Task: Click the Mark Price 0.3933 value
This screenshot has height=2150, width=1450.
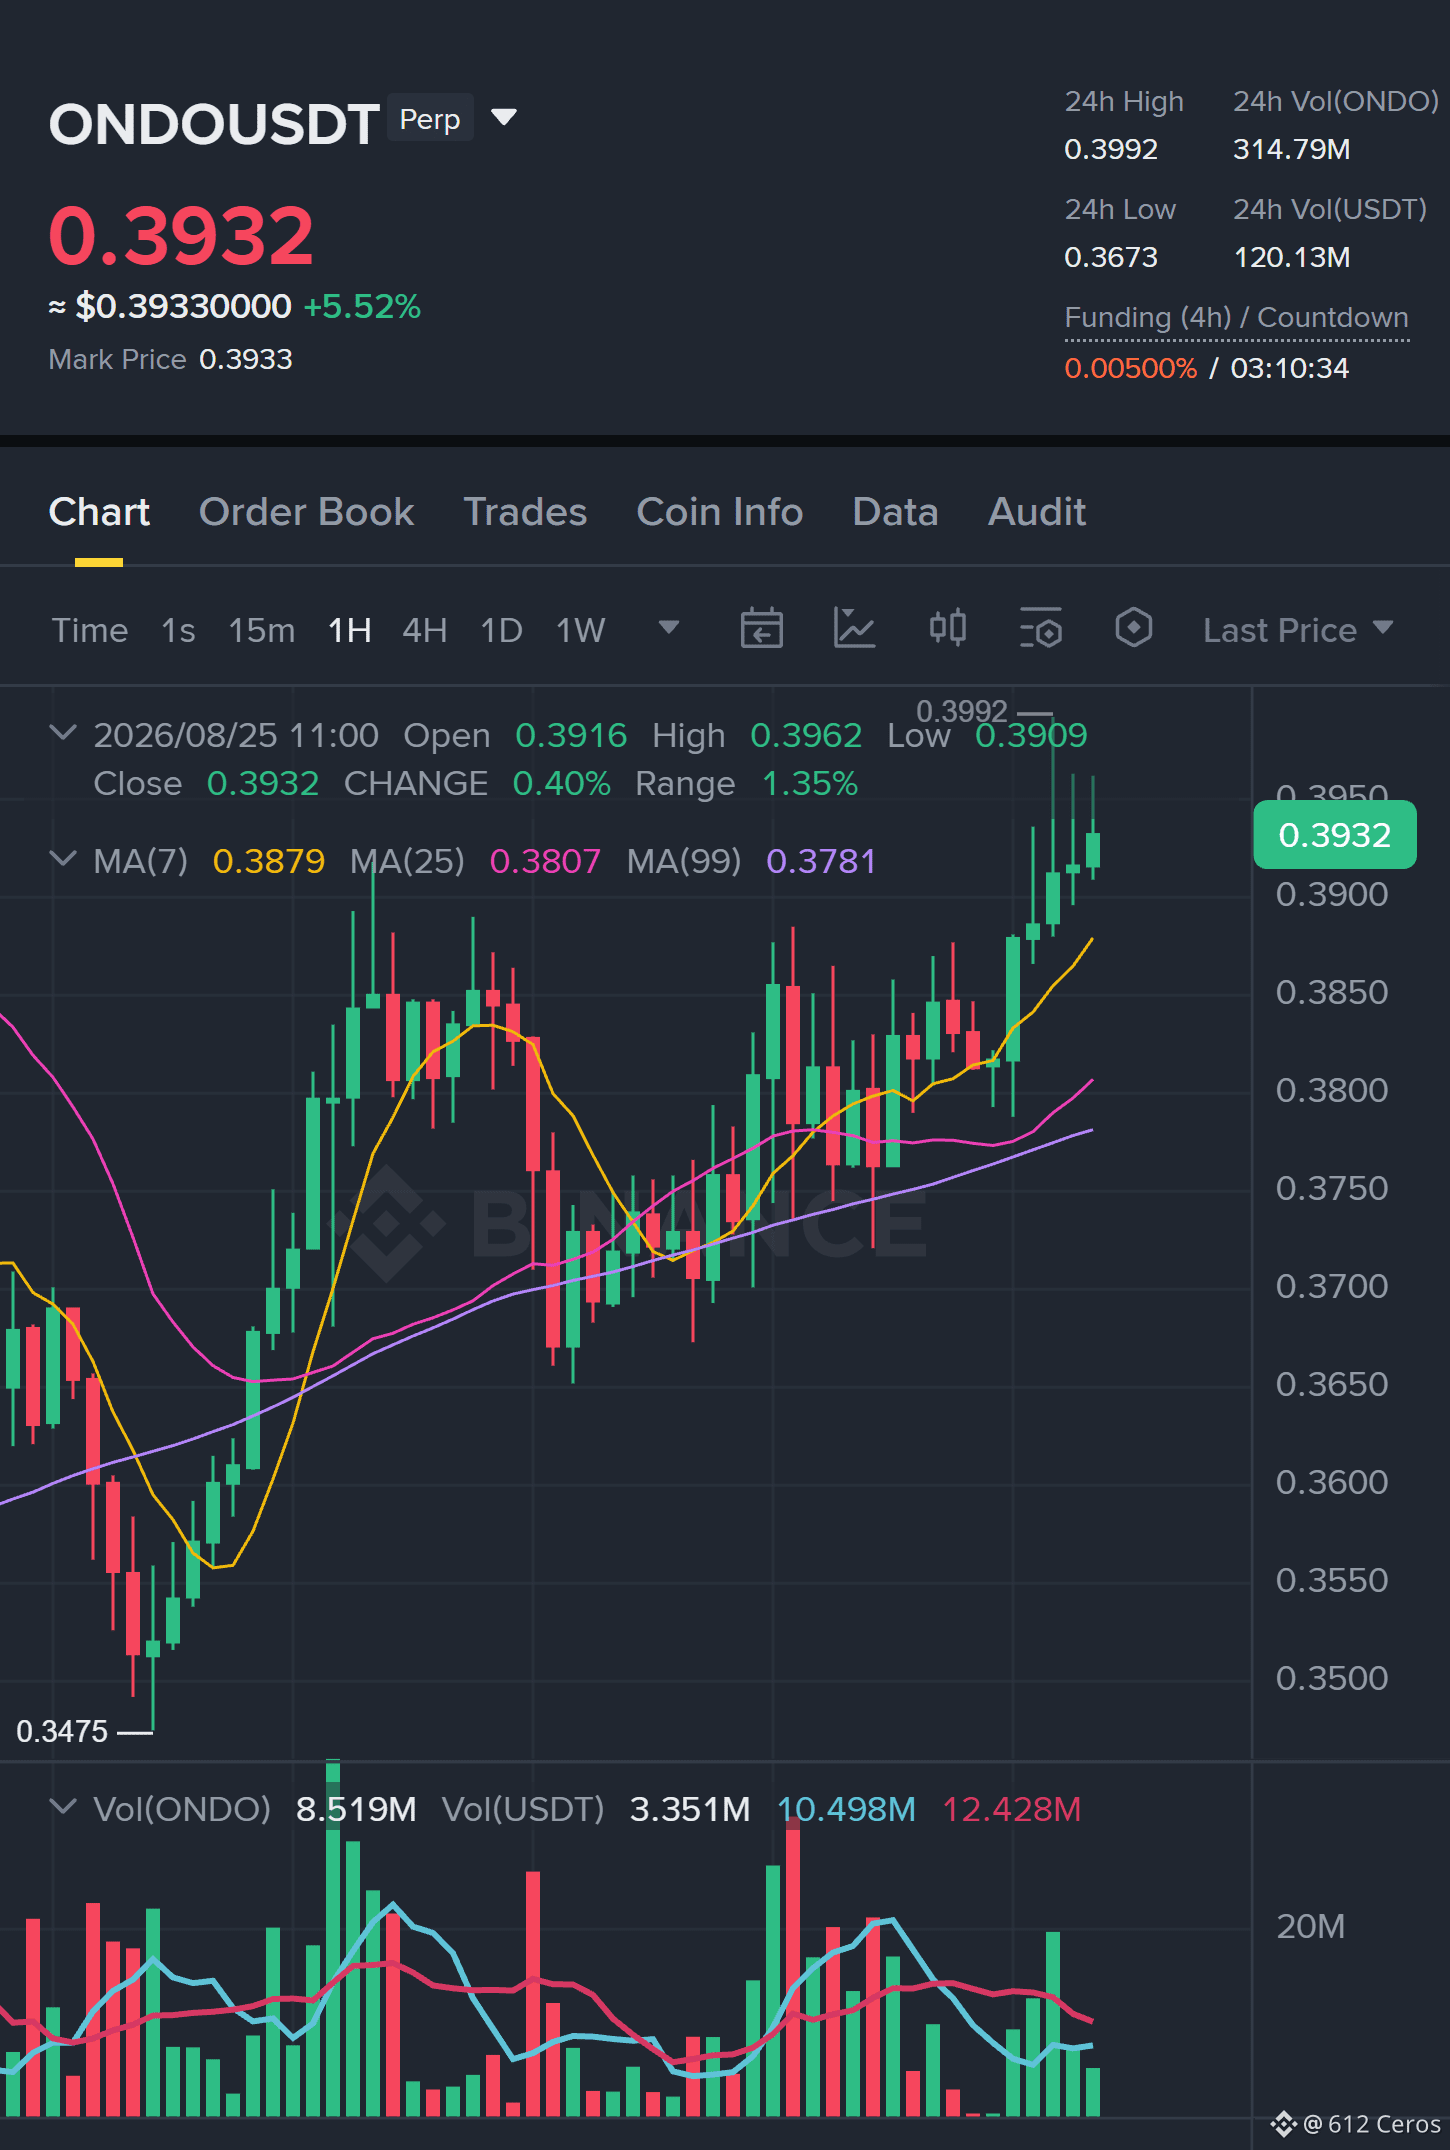Action: pos(246,359)
